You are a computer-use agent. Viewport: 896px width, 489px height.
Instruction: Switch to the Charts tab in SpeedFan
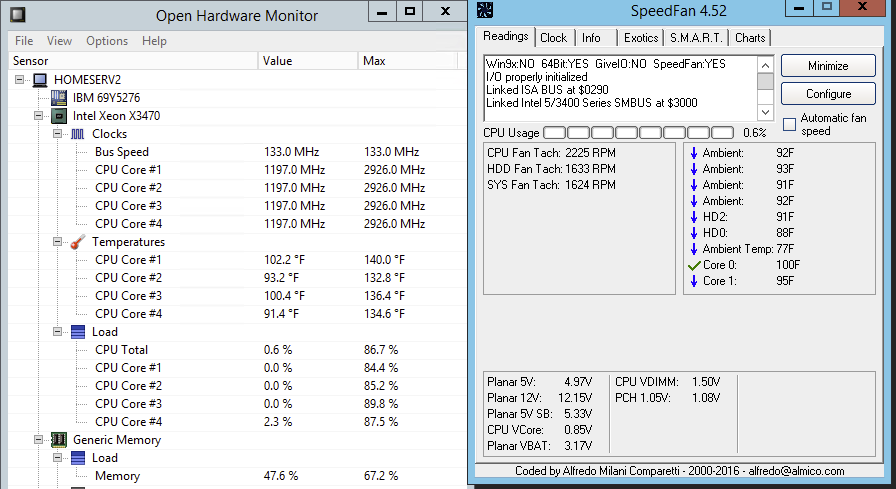[x=750, y=38]
